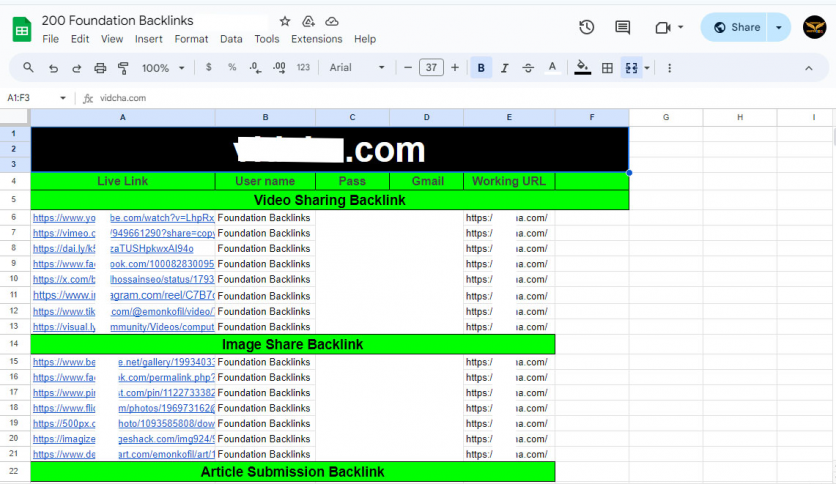Toggle merge cells button

[631, 68]
